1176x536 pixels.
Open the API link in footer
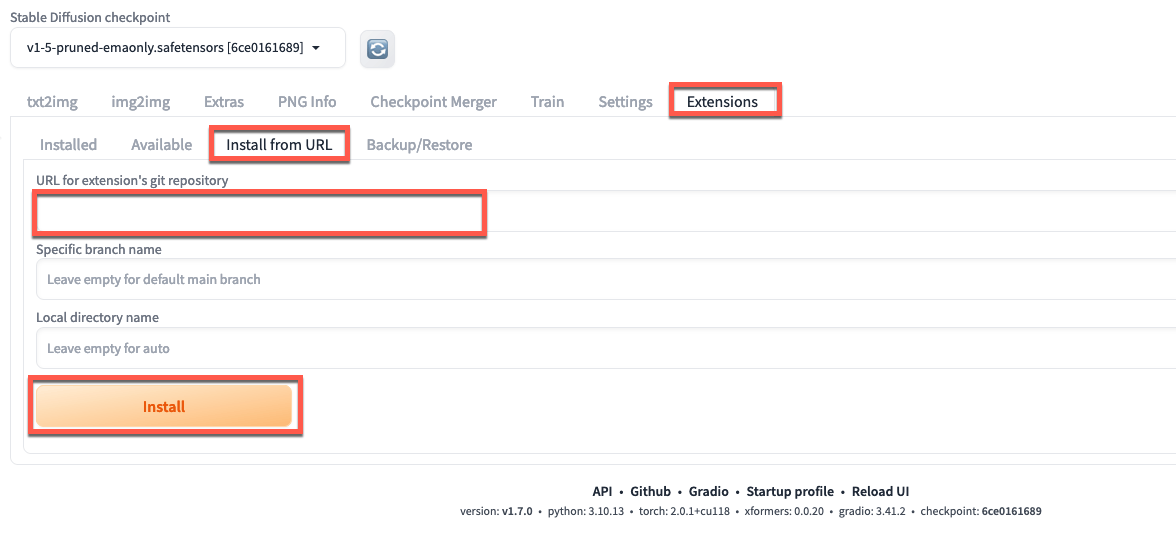(x=602, y=492)
